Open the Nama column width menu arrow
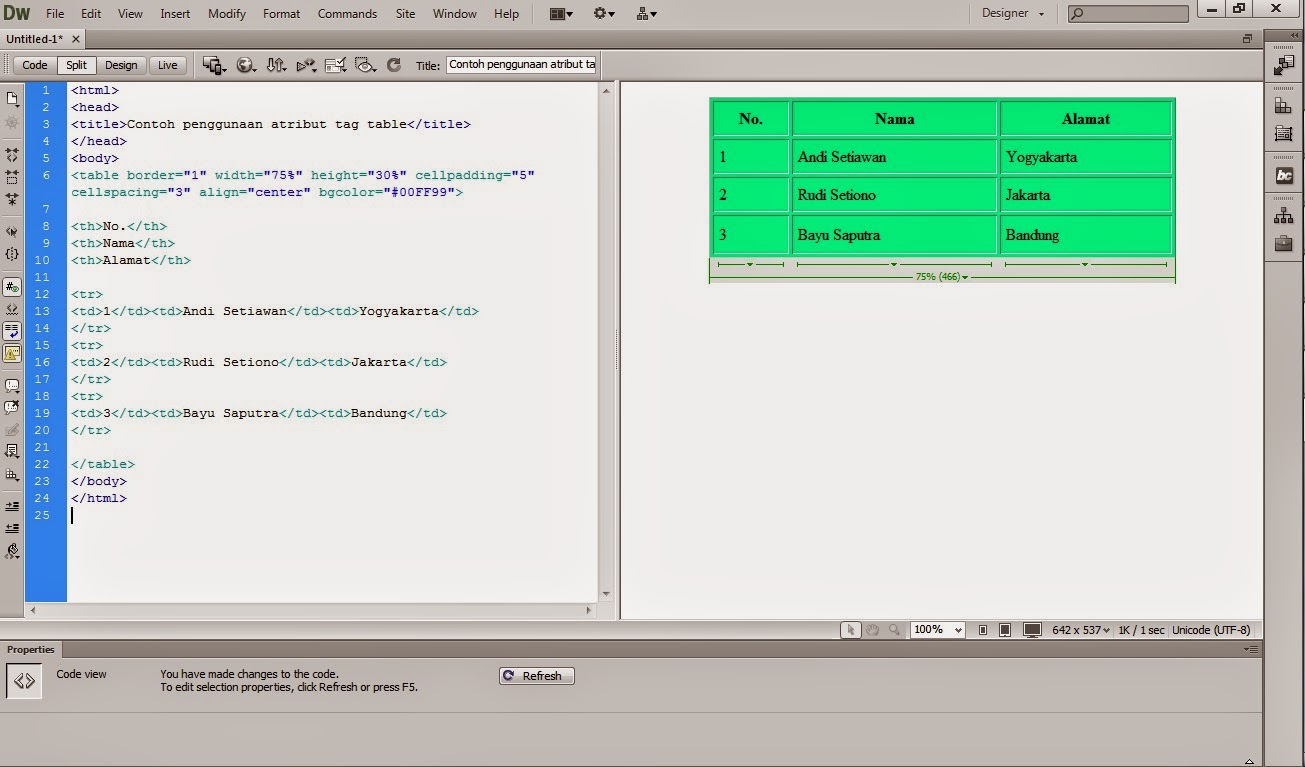The width and height of the screenshot is (1305, 767). click(894, 265)
